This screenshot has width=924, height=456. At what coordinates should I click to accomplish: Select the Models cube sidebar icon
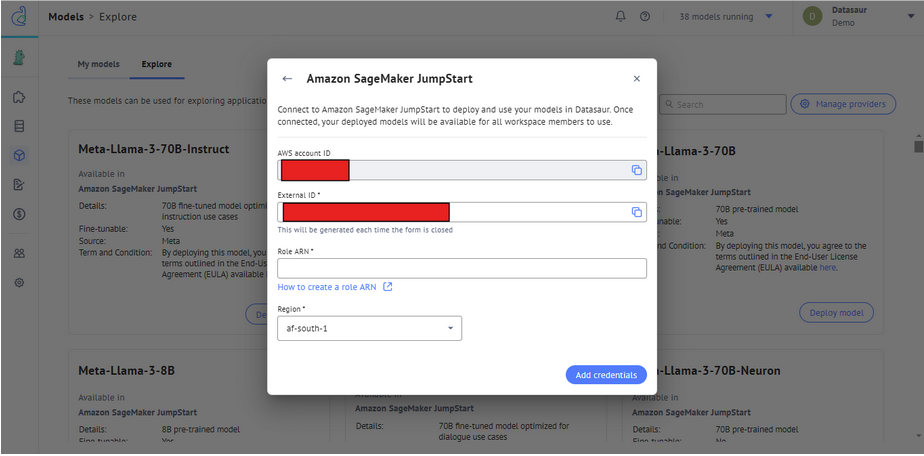[x=19, y=156]
